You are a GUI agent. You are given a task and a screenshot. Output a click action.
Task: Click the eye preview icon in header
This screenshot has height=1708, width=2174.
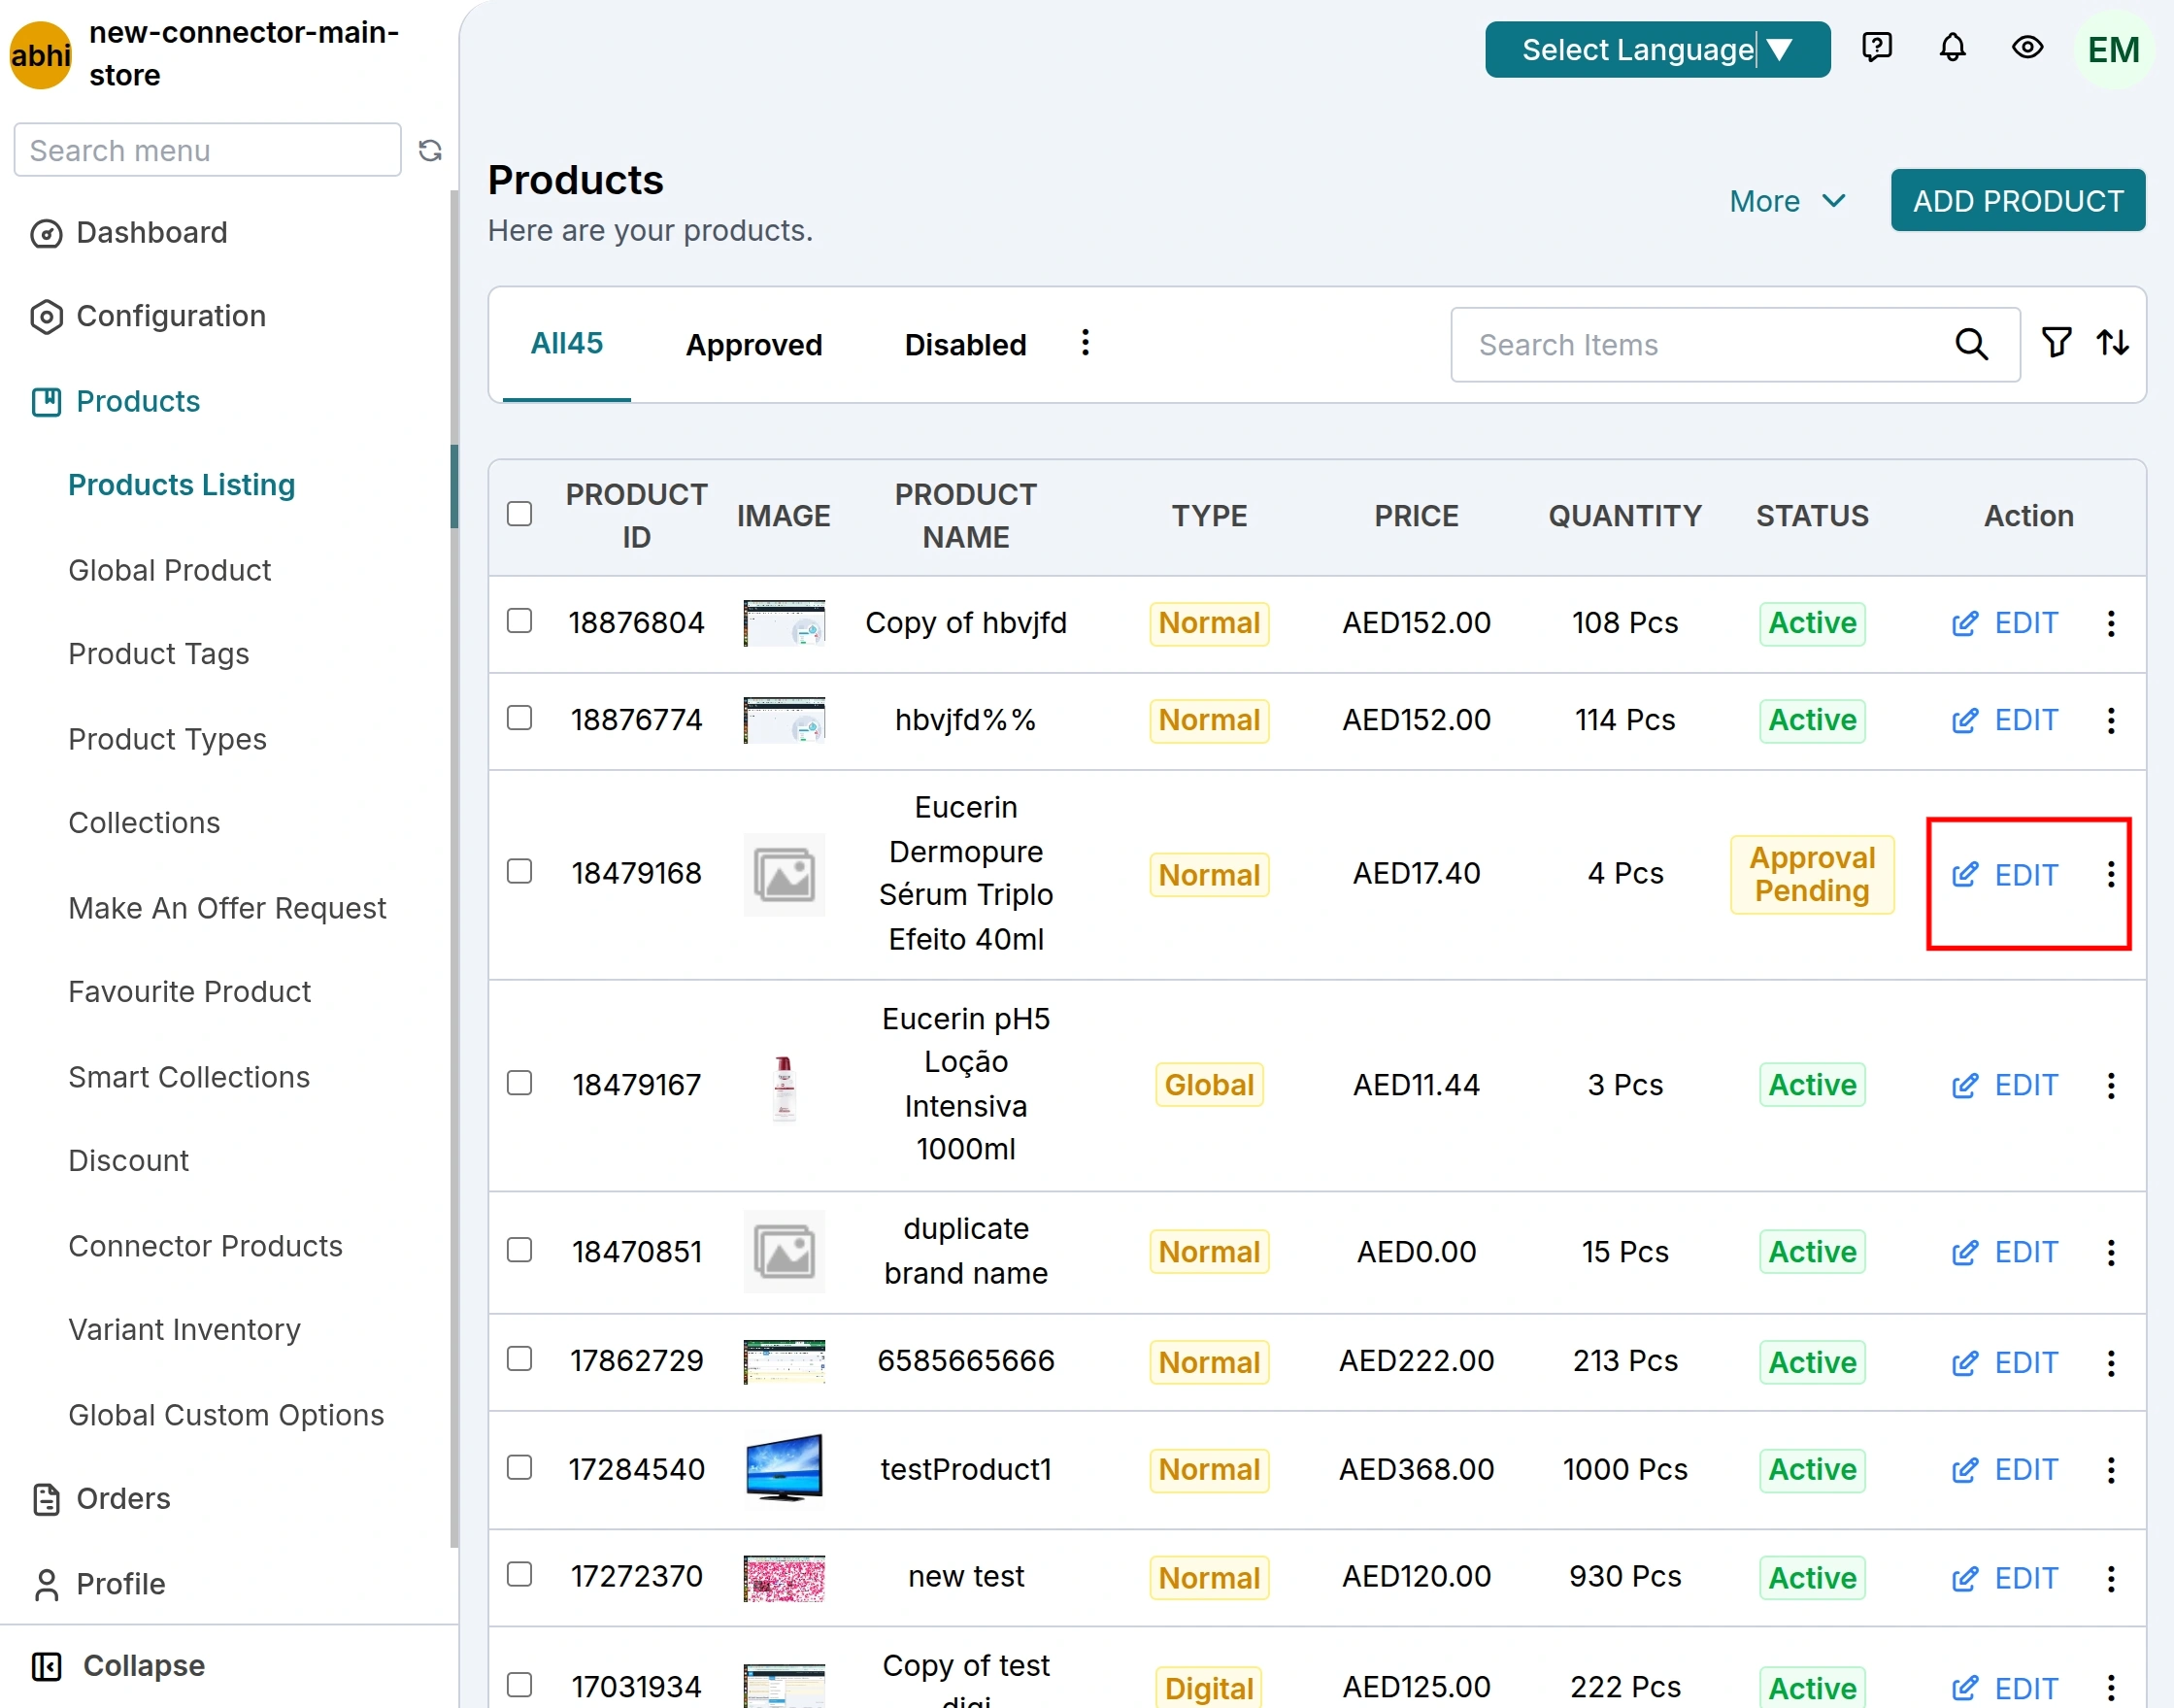(2027, 48)
